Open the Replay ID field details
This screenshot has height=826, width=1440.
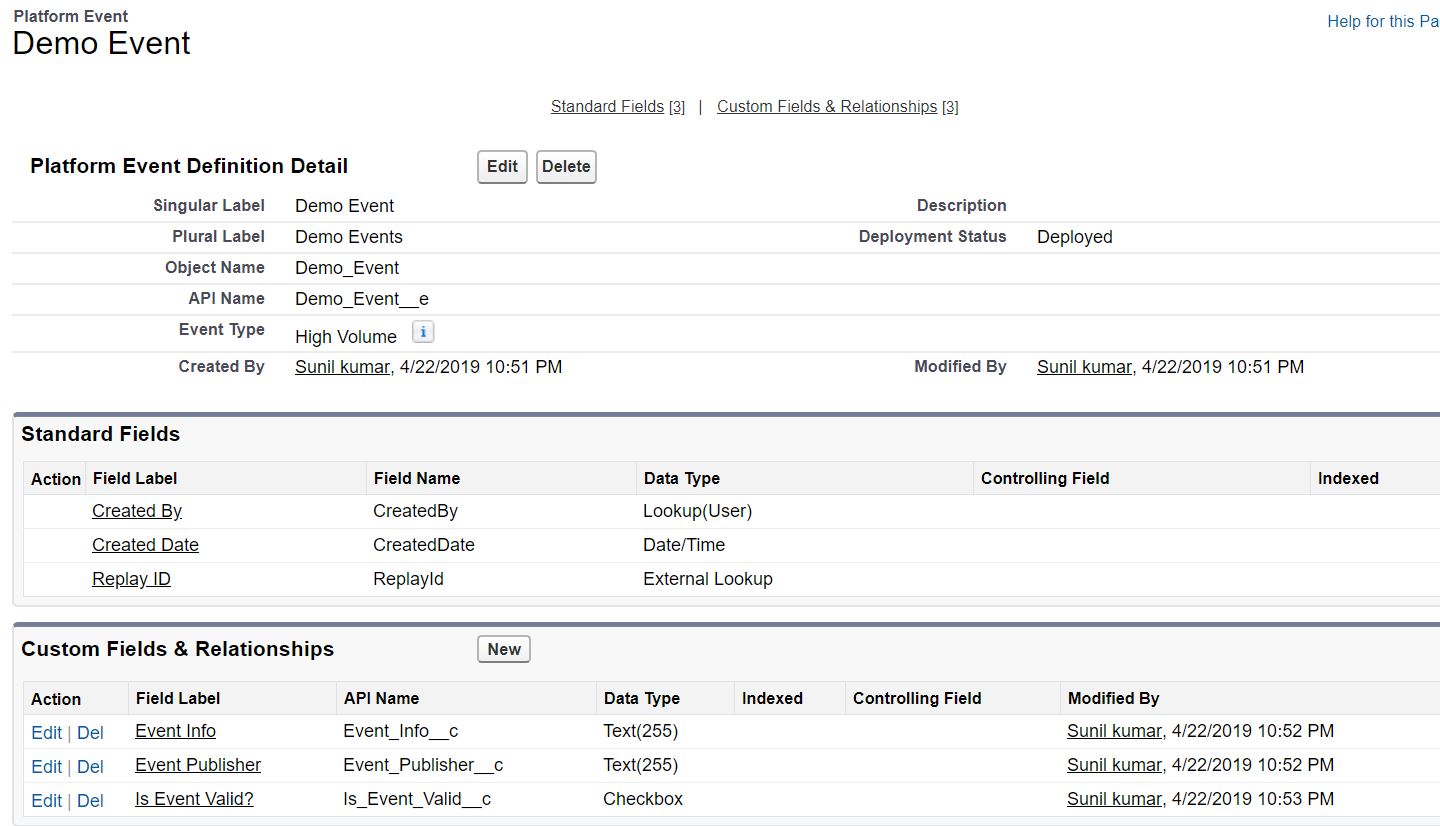[x=131, y=578]
